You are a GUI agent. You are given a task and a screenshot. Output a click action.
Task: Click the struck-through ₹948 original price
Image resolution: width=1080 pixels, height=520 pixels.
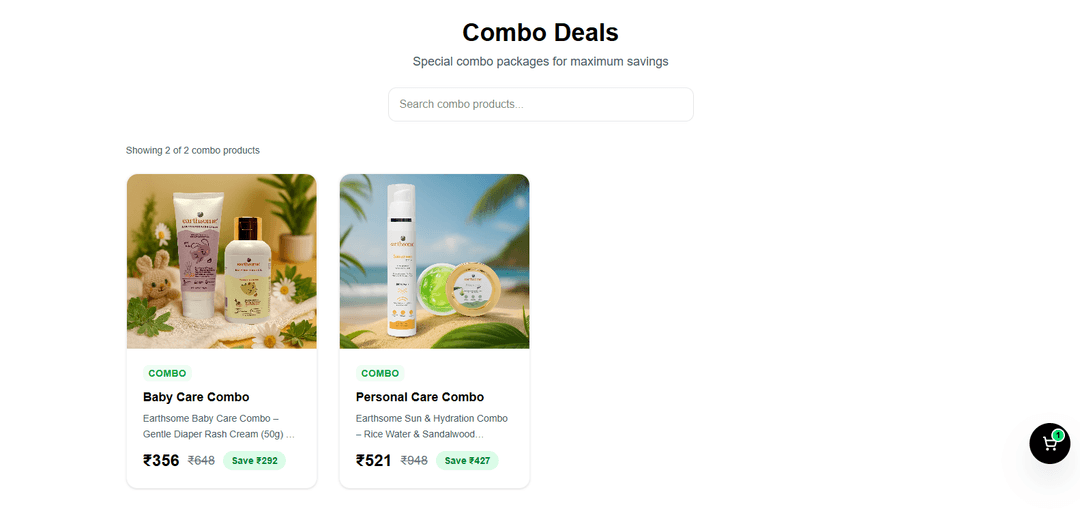pyautogui.click(x=414, y=461)
